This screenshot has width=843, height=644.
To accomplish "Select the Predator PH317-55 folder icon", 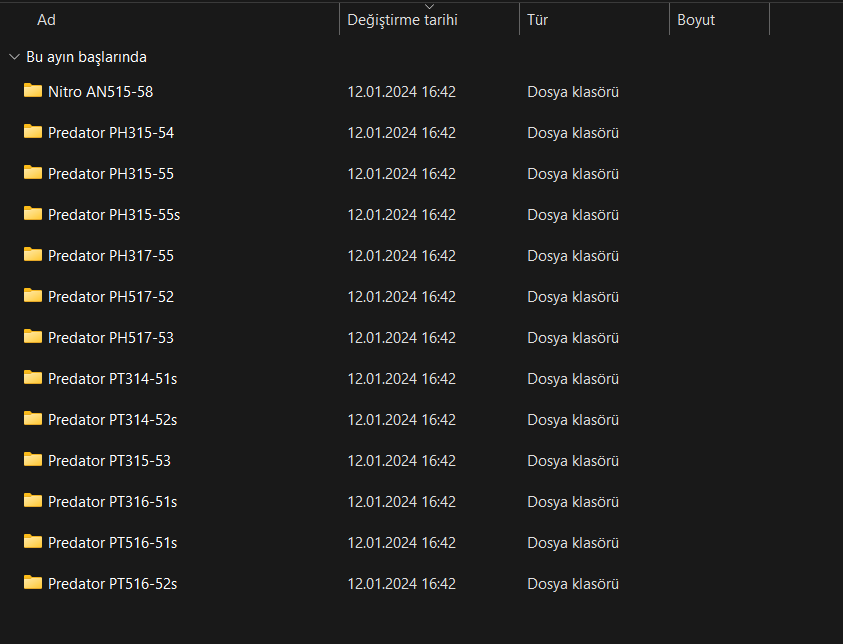I will point(33,254).
